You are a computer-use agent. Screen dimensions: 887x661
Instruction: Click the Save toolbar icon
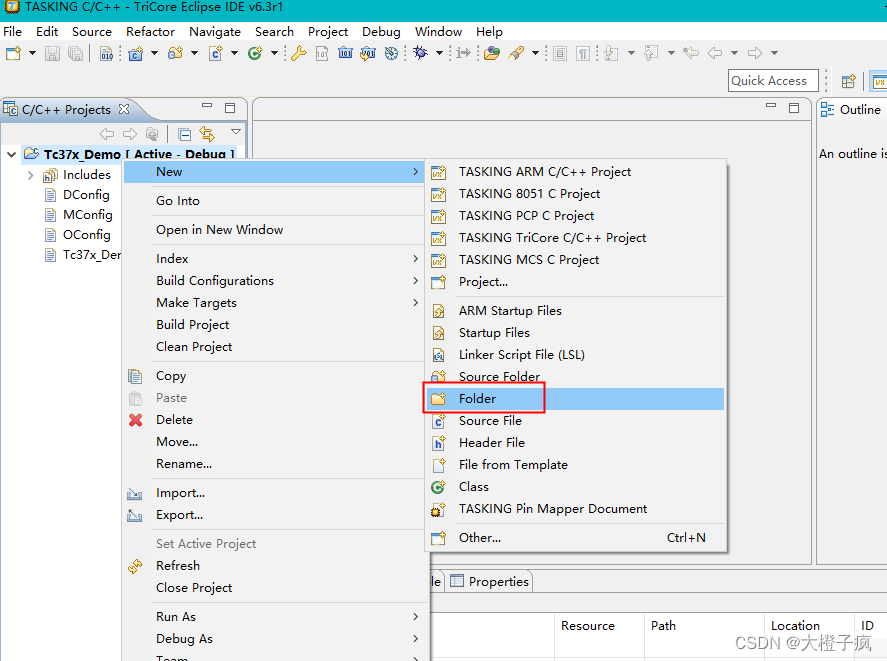(52, 53)
